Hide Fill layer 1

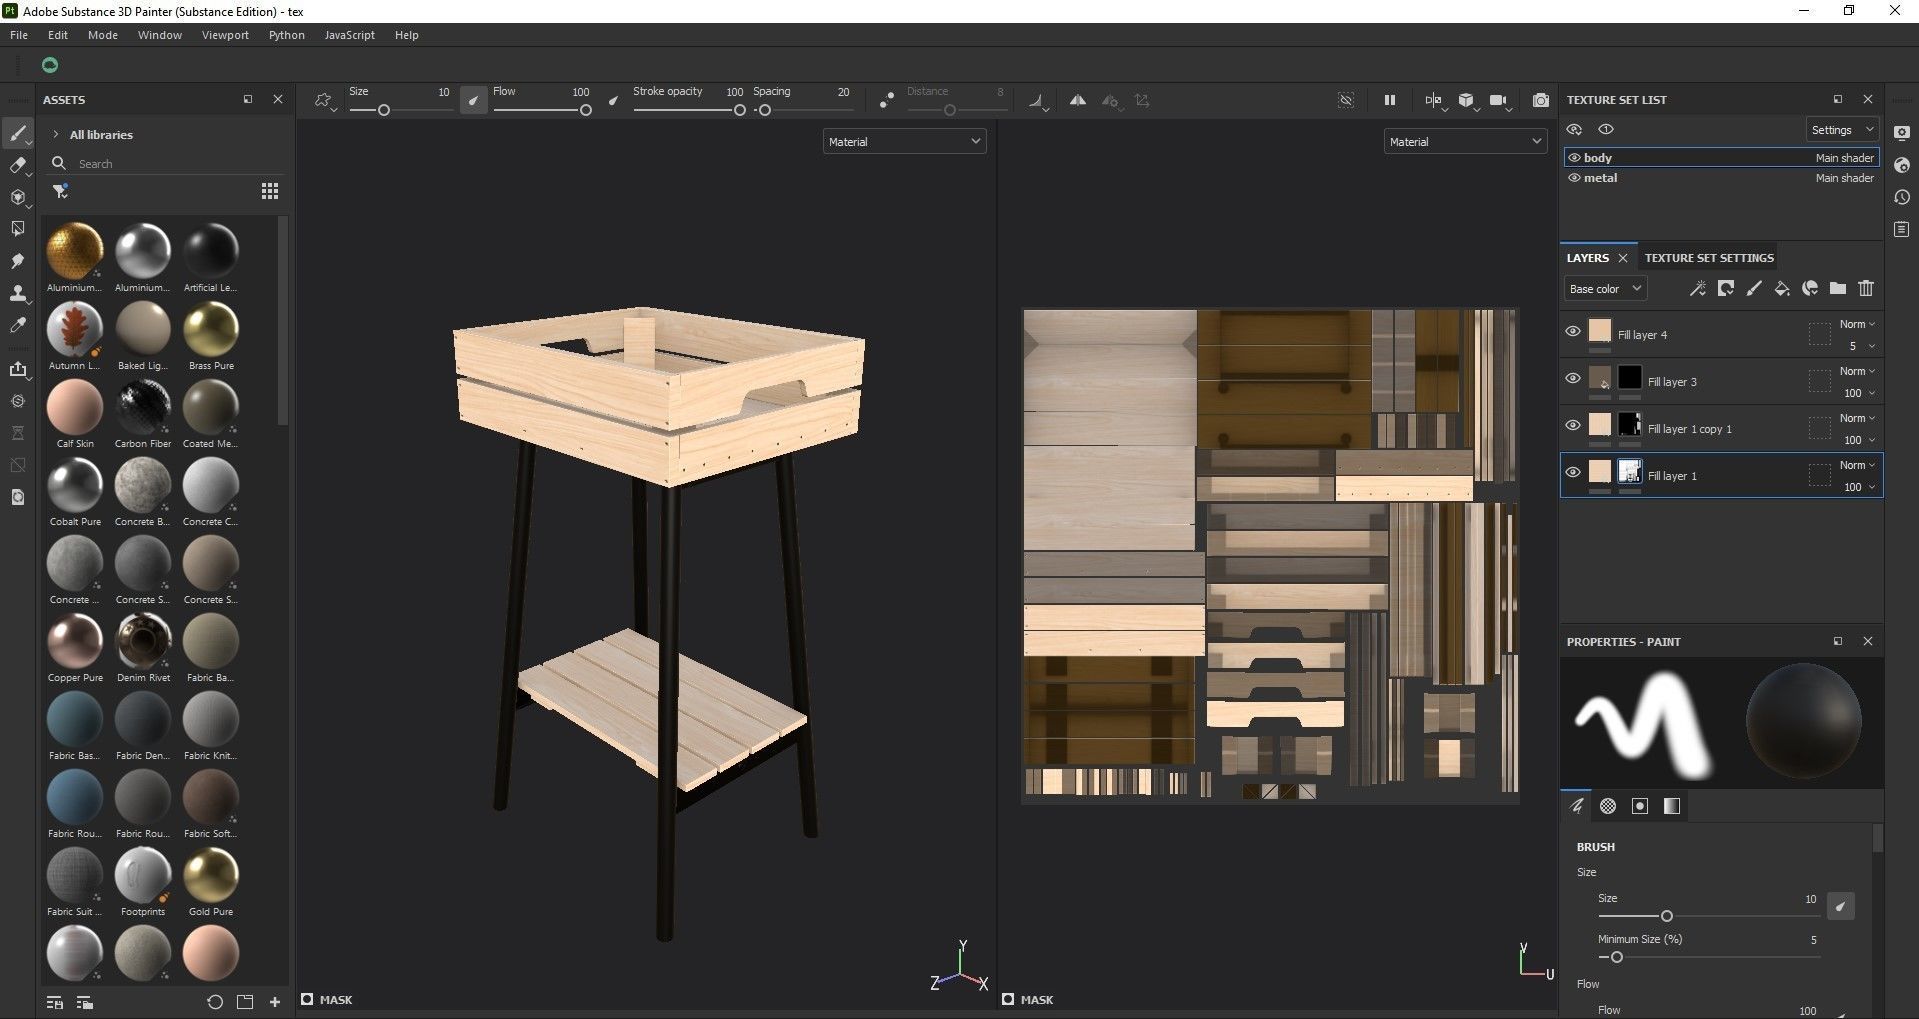(1572, 472)
